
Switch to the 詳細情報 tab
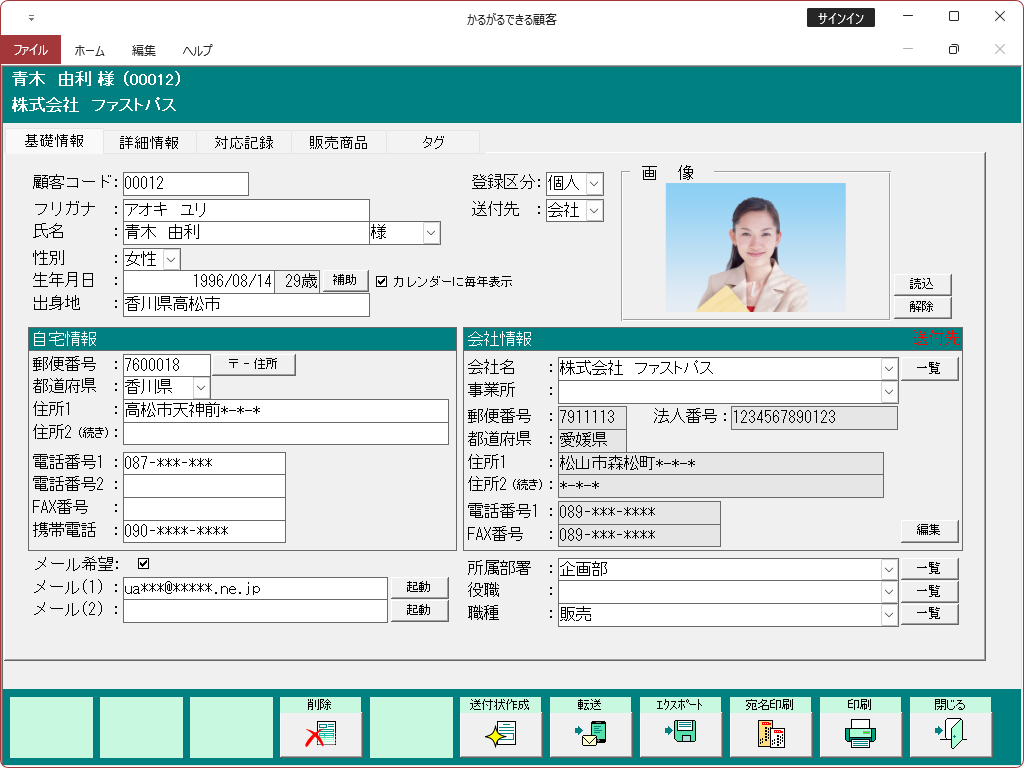[x=149, y=142]
